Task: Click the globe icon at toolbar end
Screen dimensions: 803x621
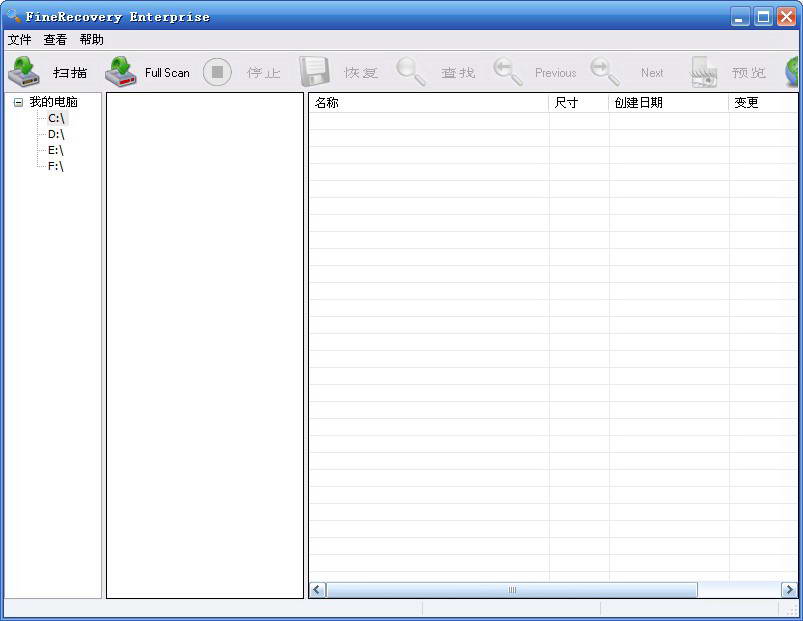Action: point(794,72)
